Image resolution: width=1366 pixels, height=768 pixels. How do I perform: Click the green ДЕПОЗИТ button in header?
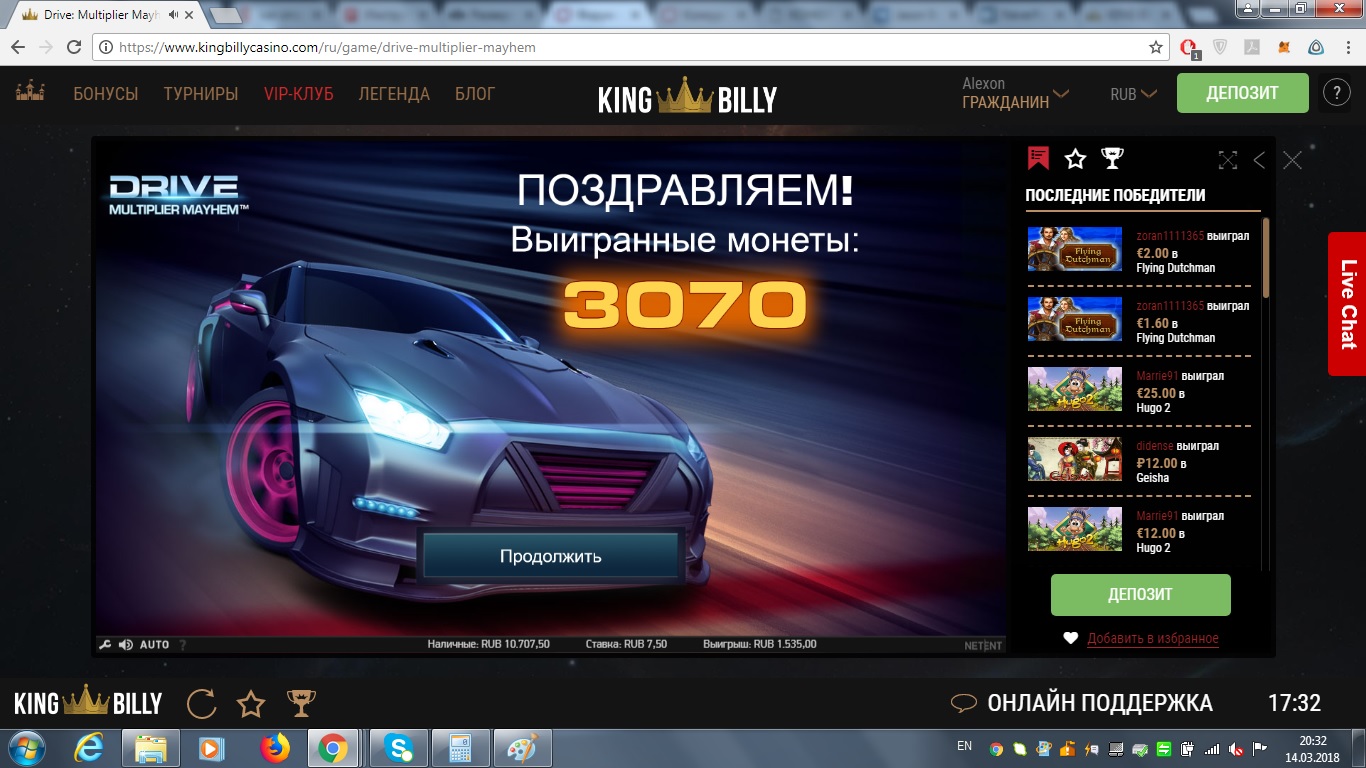(x=1242, y=93)
